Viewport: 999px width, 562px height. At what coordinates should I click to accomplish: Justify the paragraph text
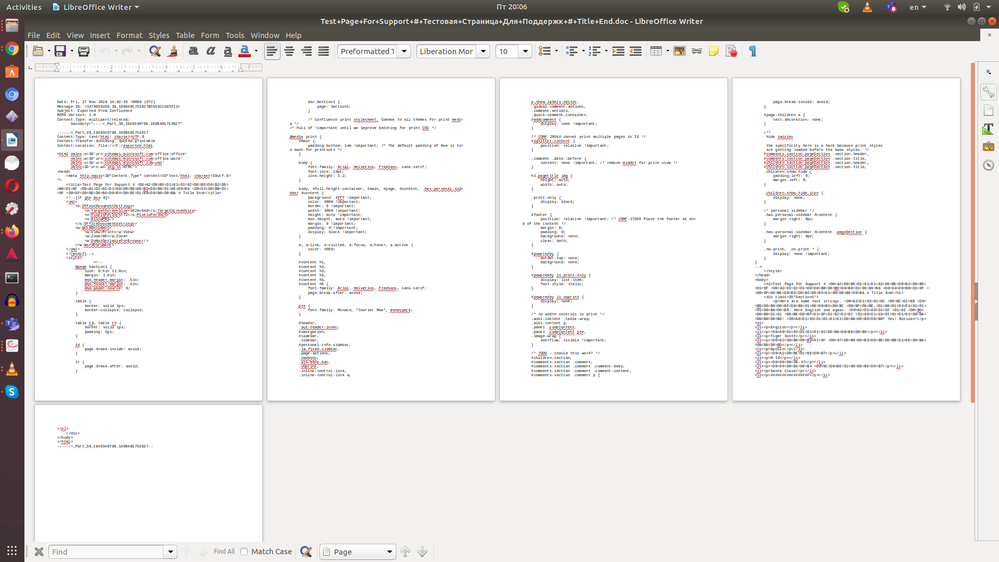tap(324, 51)
